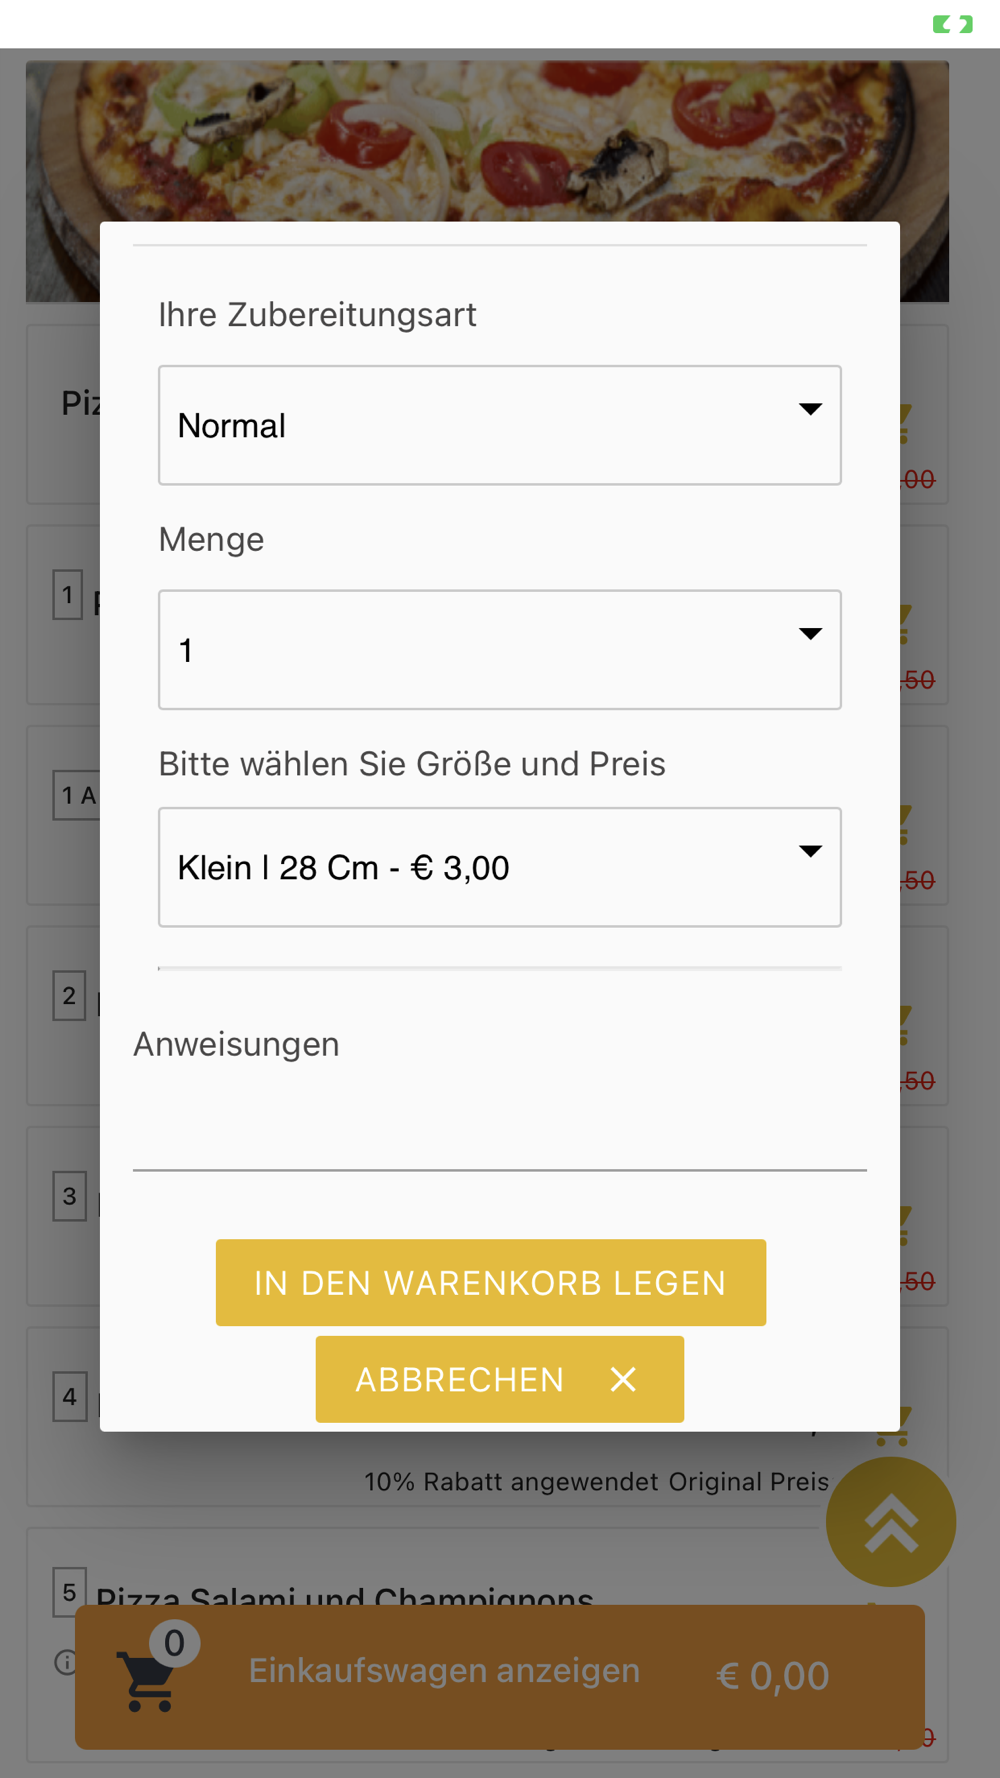The width and height of the screenshot is (1000, 1778).
Task: Expand the Menge quantity dropdown
Action: coord(499,650)
